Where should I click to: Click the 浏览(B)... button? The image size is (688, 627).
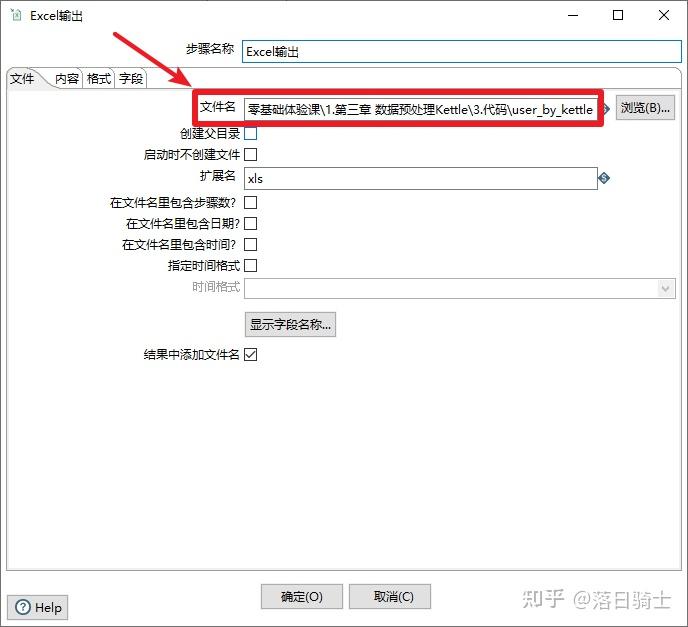(x=645, y=108)
